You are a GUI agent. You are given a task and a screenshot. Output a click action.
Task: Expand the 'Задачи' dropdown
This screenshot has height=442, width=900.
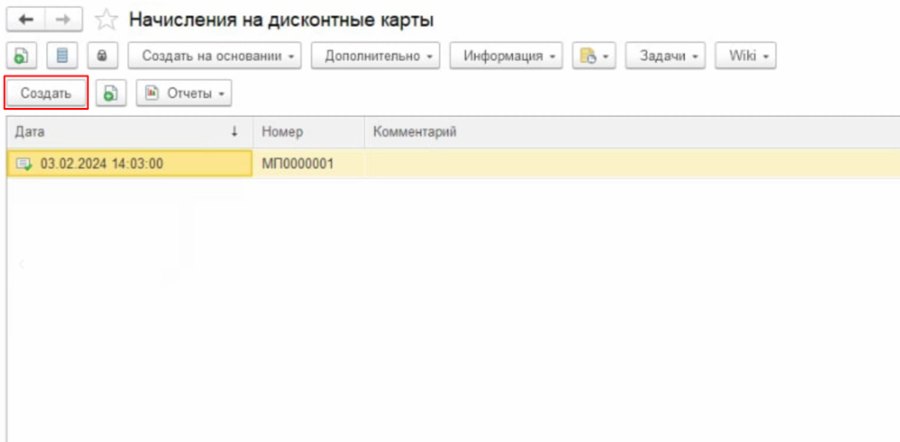click(665, 56)
